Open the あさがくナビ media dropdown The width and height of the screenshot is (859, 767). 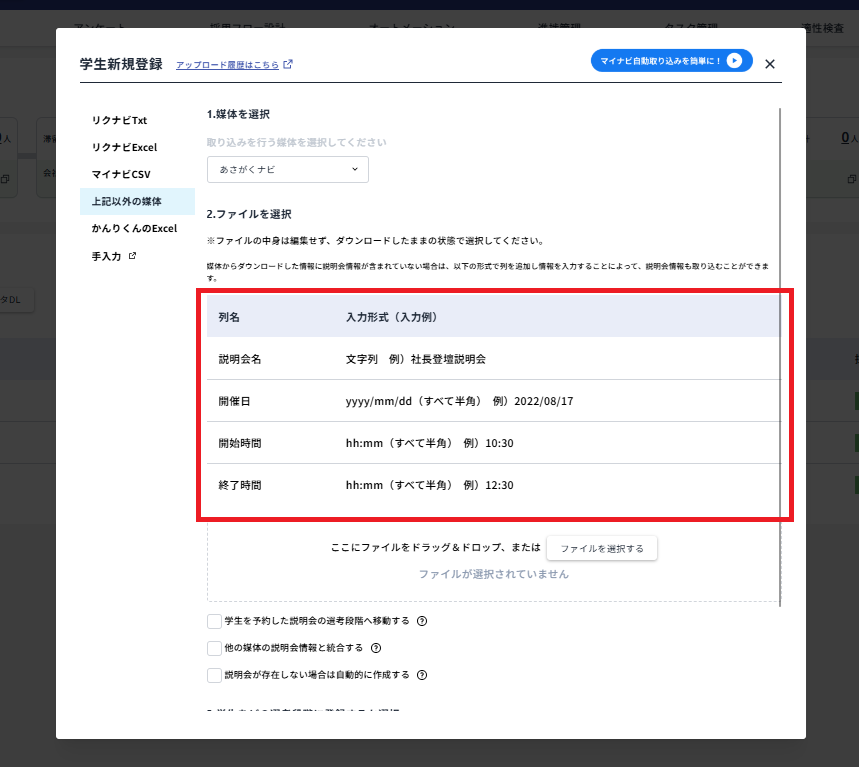(x=287, y=169)
